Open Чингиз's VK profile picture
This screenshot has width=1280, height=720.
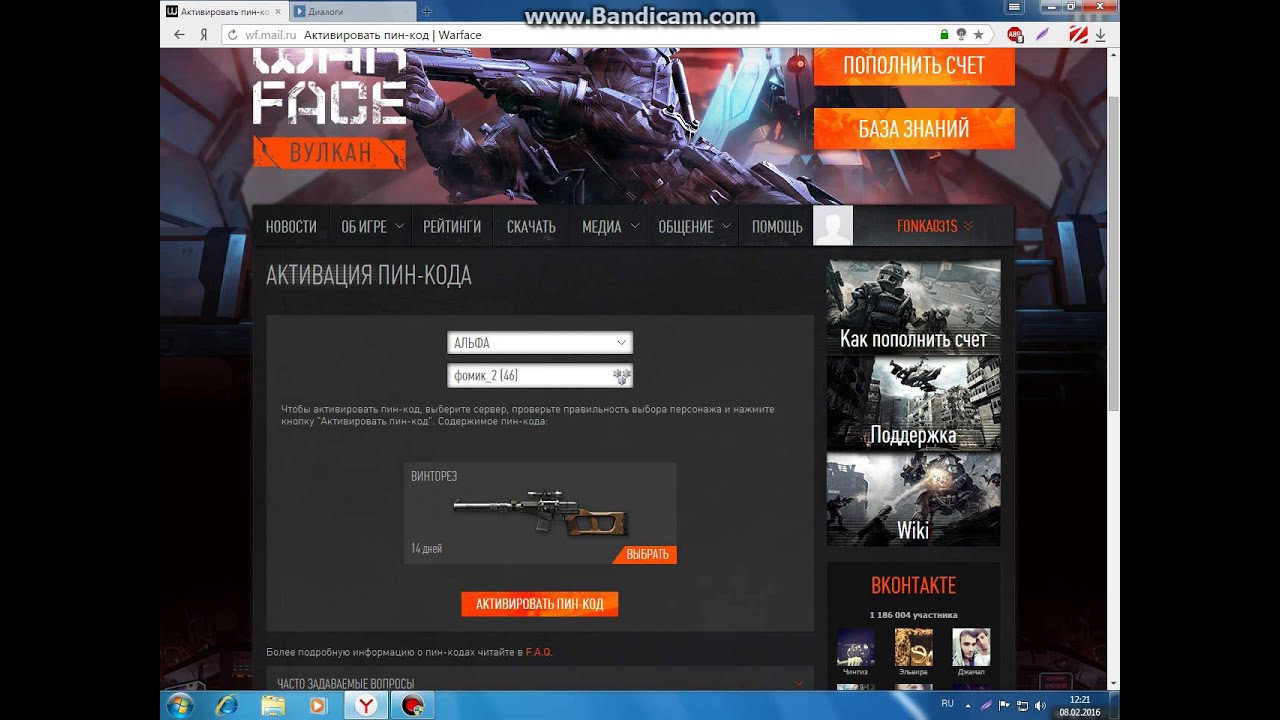click(856, 647)
